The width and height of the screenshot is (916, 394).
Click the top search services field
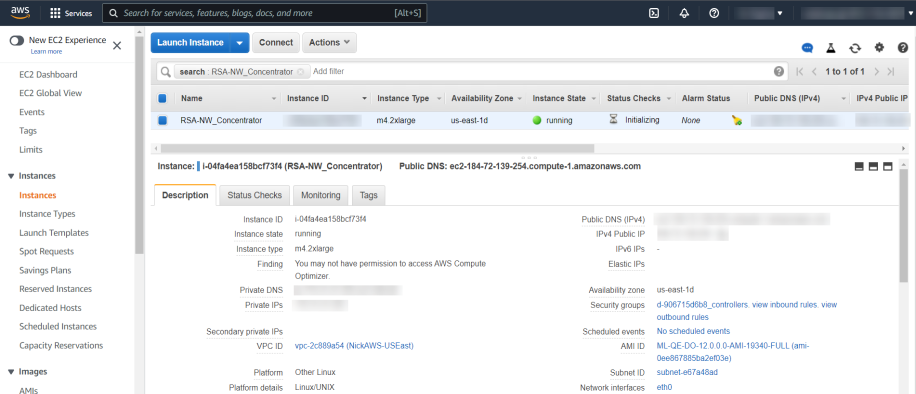pyautogui.click(x=265, y=13)
